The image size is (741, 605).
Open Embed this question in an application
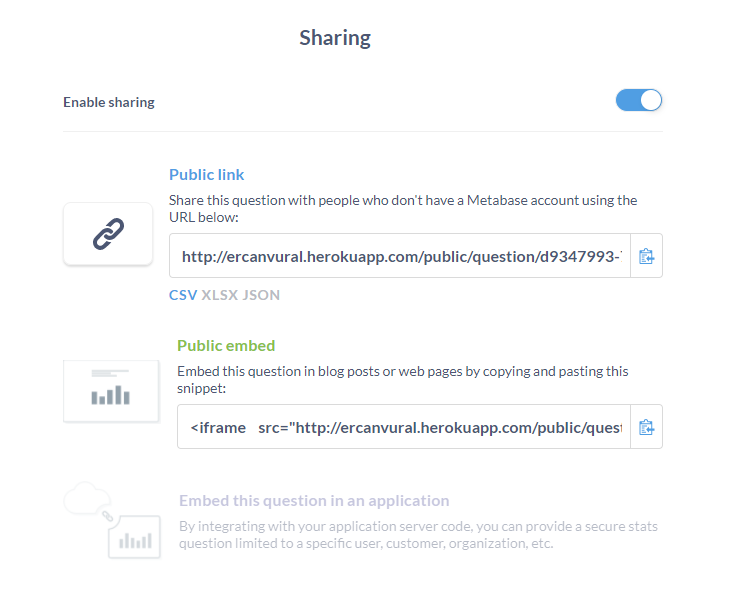coord(314,501)
